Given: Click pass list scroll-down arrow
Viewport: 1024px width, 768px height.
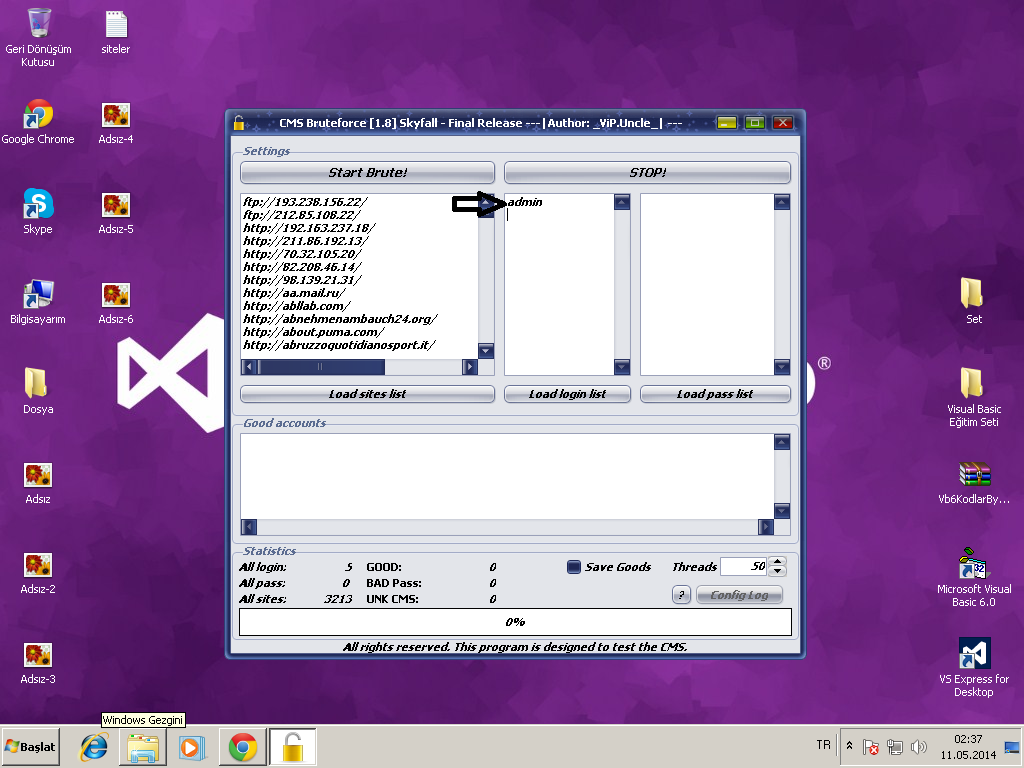Looking at the screenshot, I should click(x=782, y=367).
